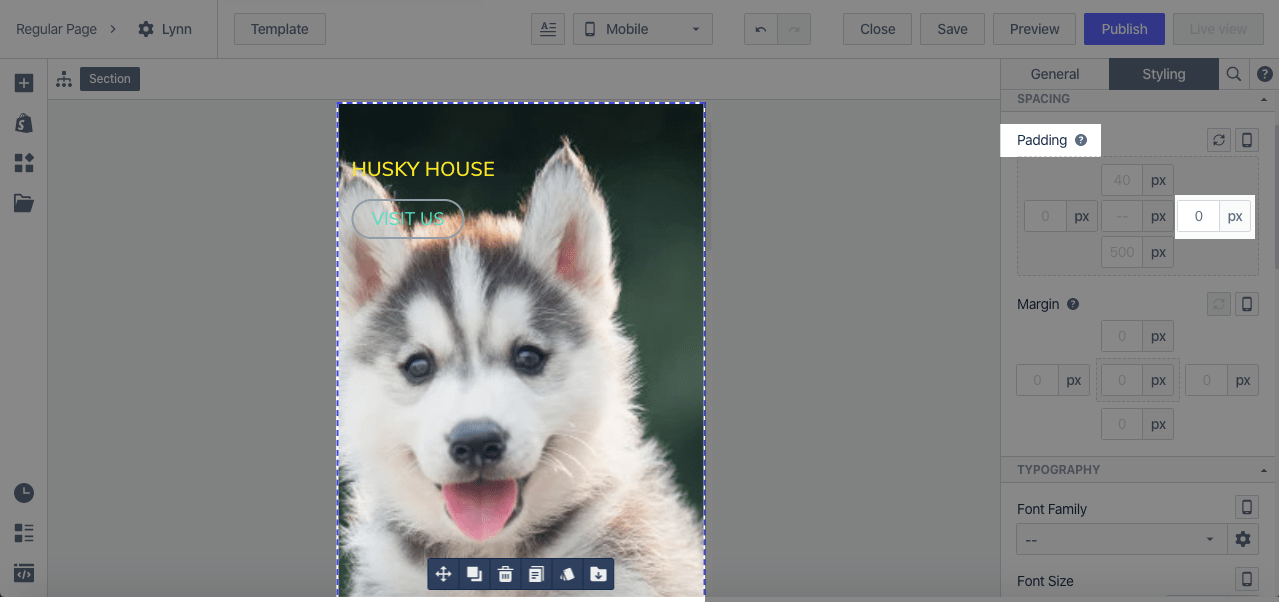Click the Padding help tooltip icon

1081,140
